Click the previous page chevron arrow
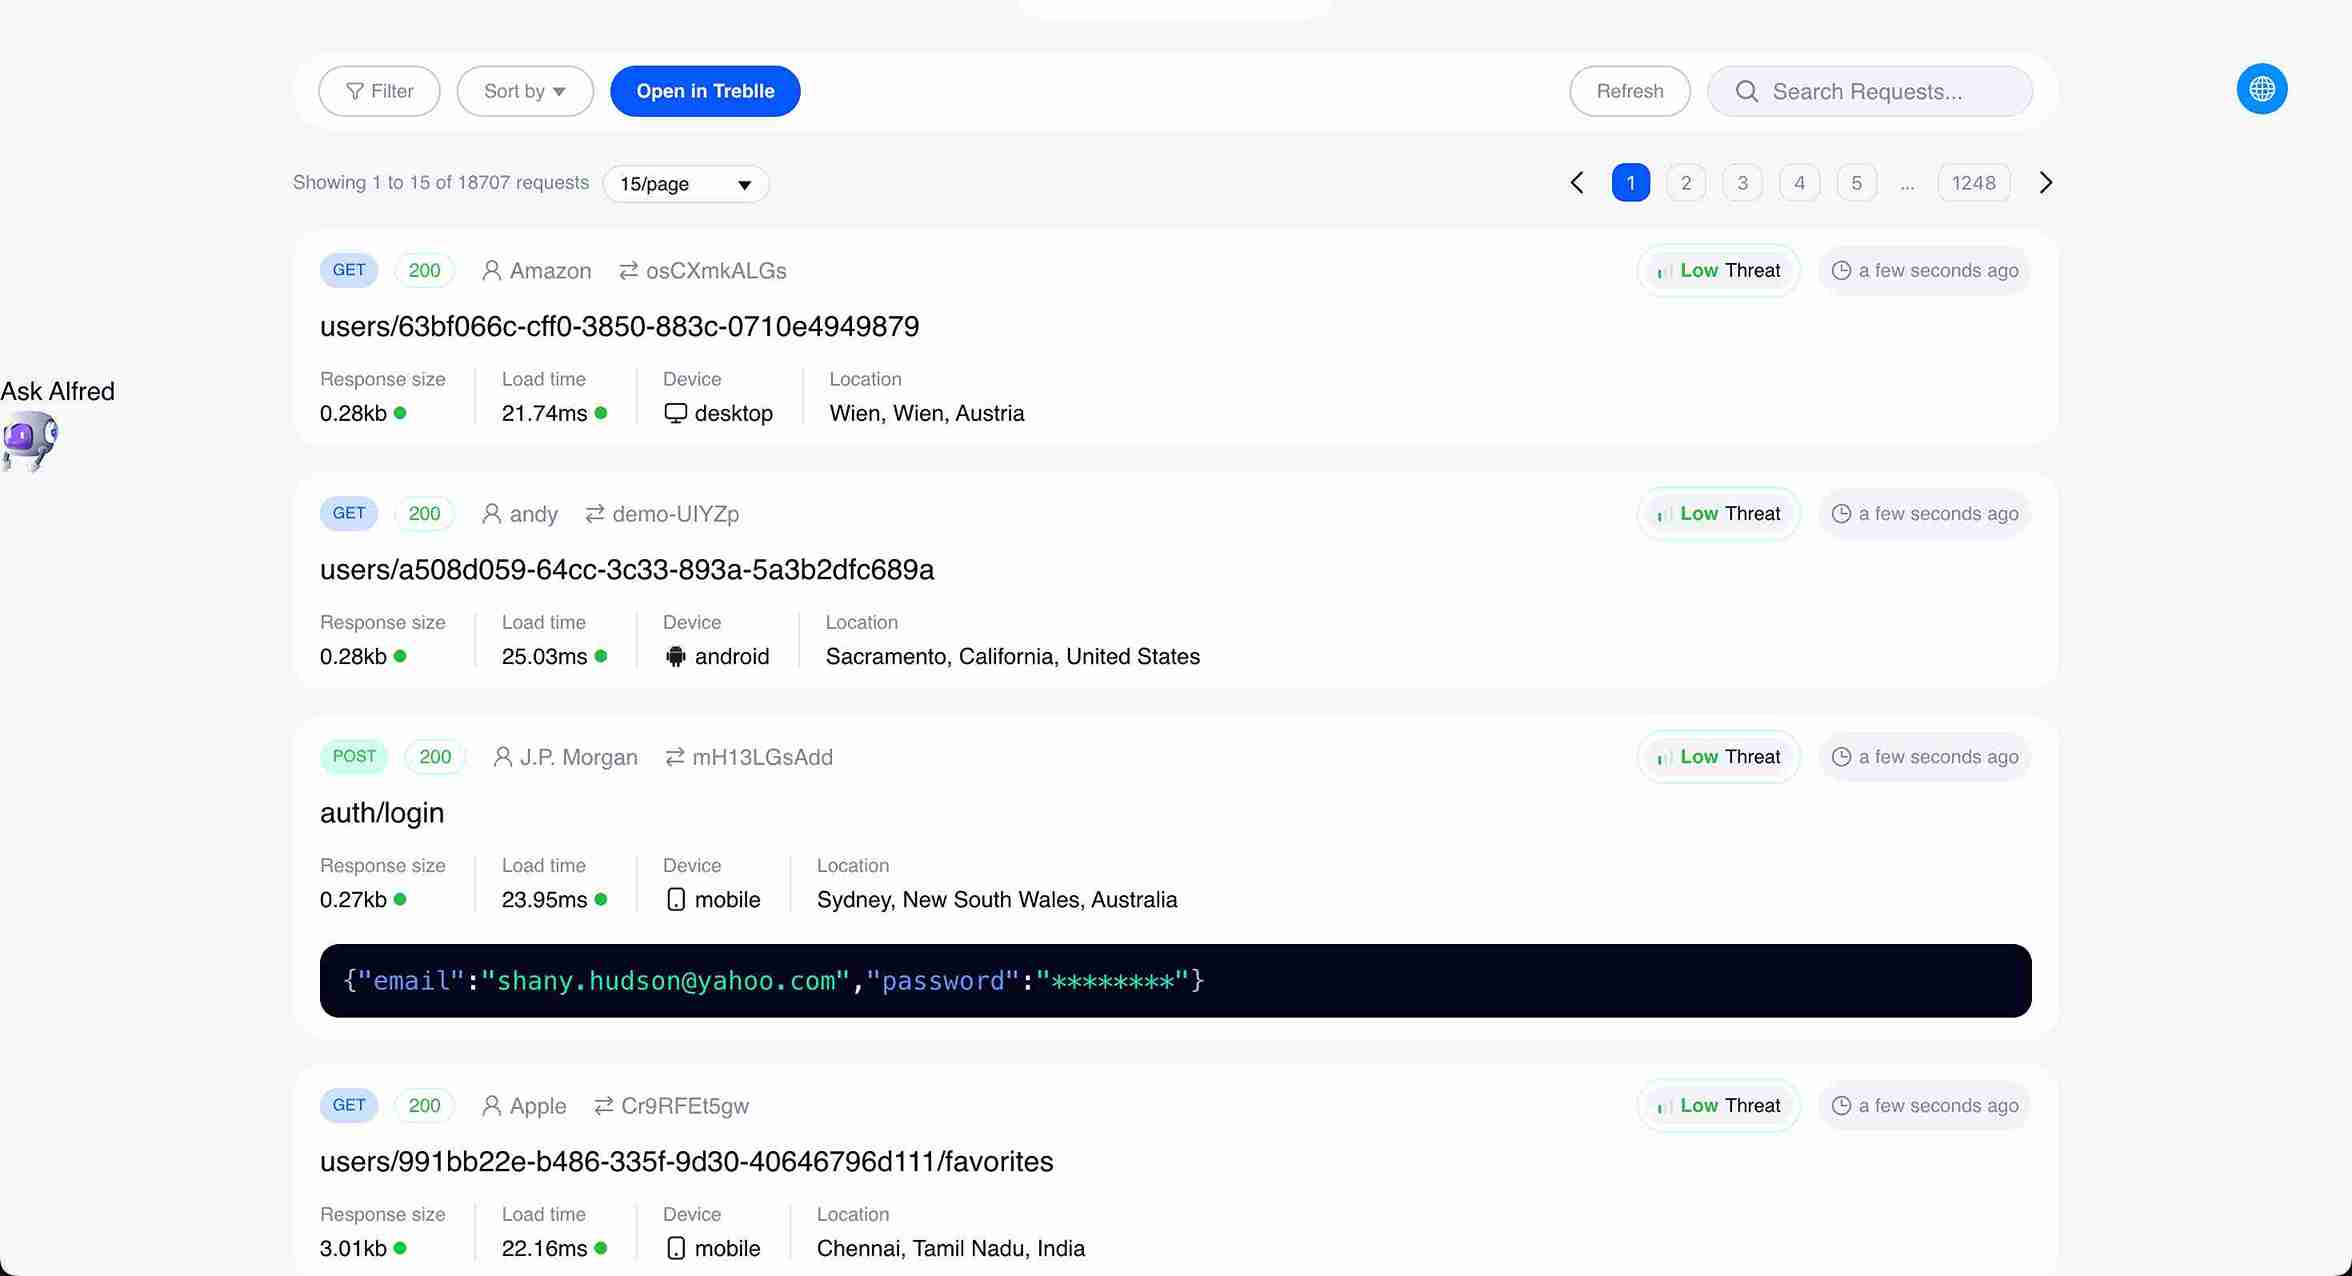Viewport: 2352px width, 1276px height. click(1576, 182)
